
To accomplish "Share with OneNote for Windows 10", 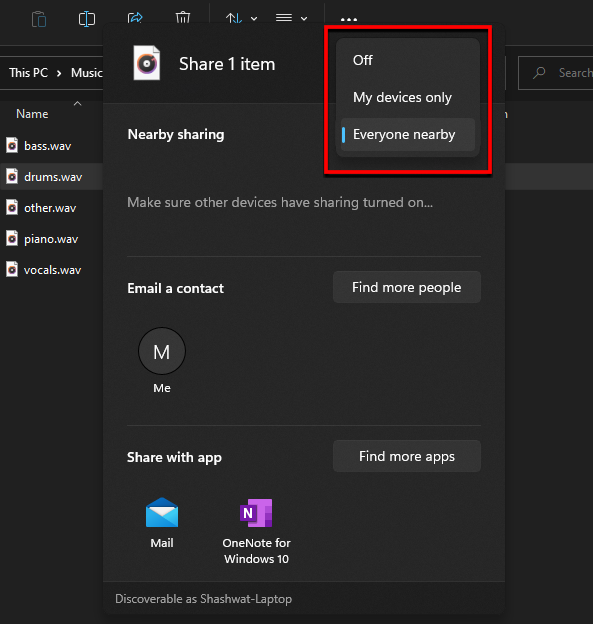I will [256, 531].
